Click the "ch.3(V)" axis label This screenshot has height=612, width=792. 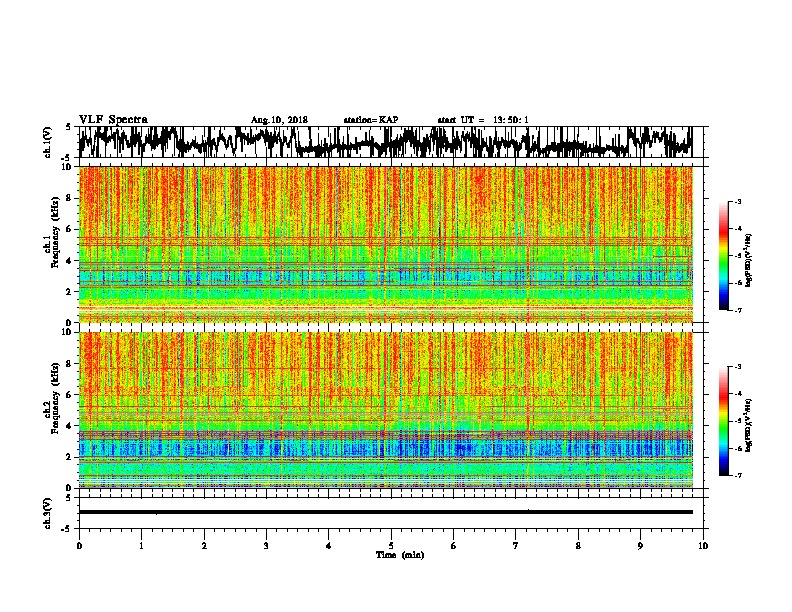click(47, 513)
